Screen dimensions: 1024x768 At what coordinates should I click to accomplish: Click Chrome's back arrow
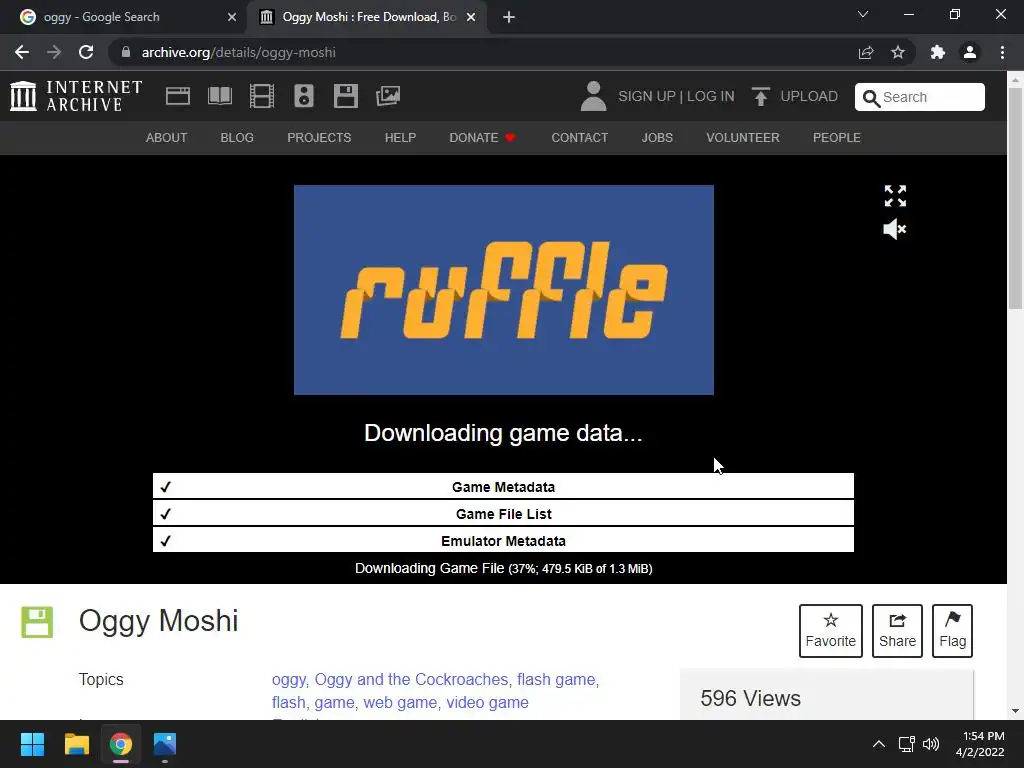22,52
